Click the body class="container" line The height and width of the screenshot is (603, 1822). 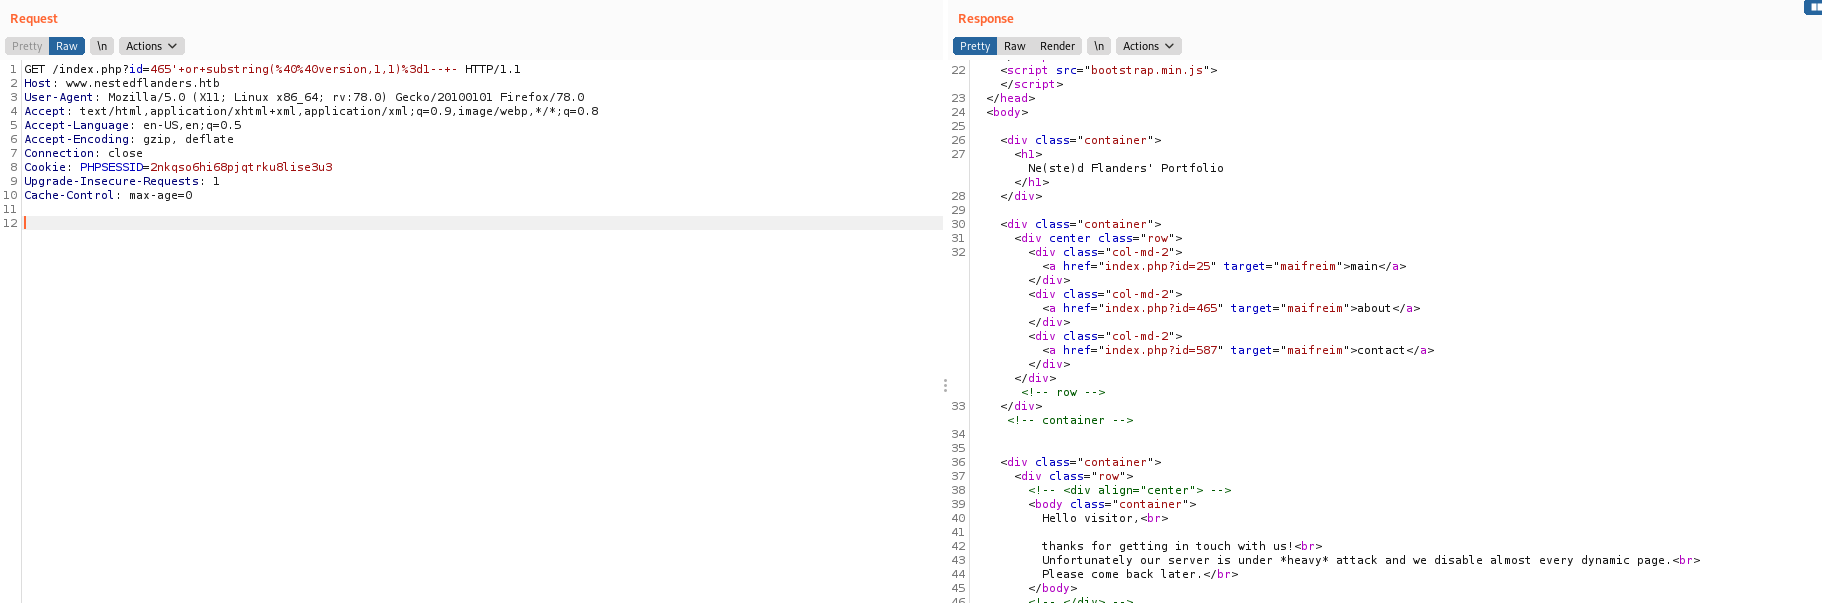(x=1112, y=504)
